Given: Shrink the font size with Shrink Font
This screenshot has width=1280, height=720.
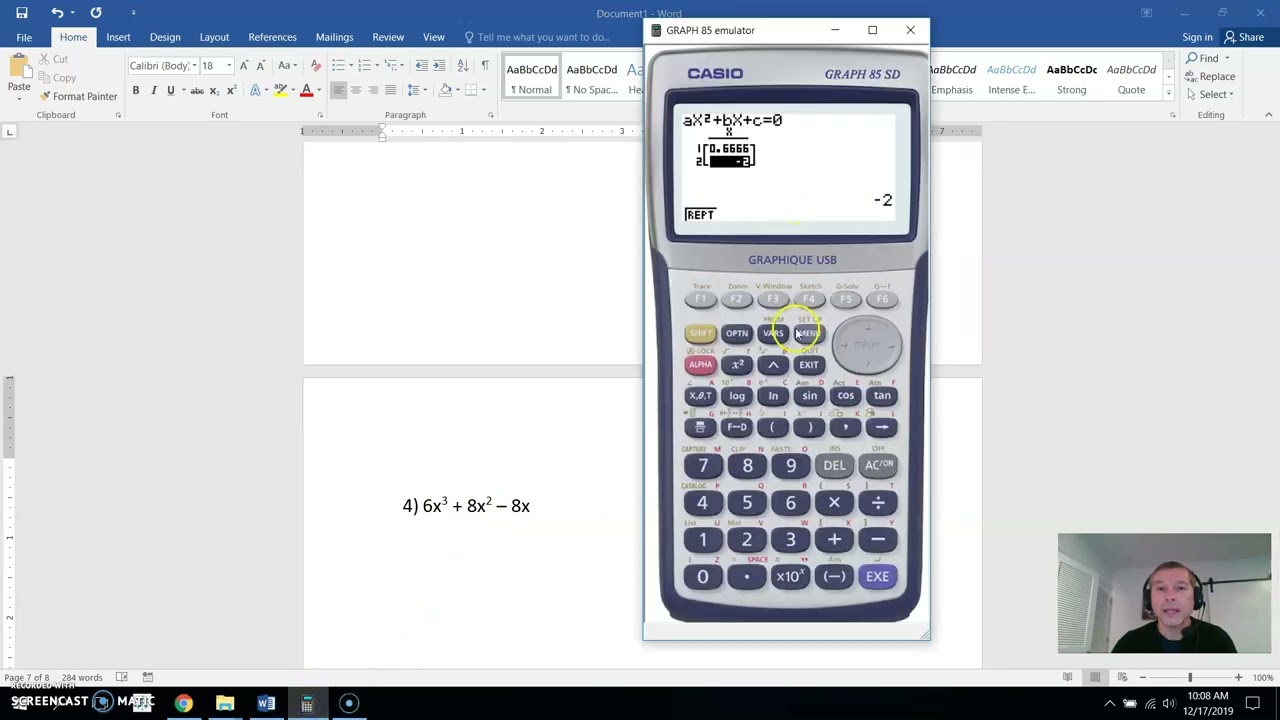Looking at the screenshot, I should tap(260, 65).
